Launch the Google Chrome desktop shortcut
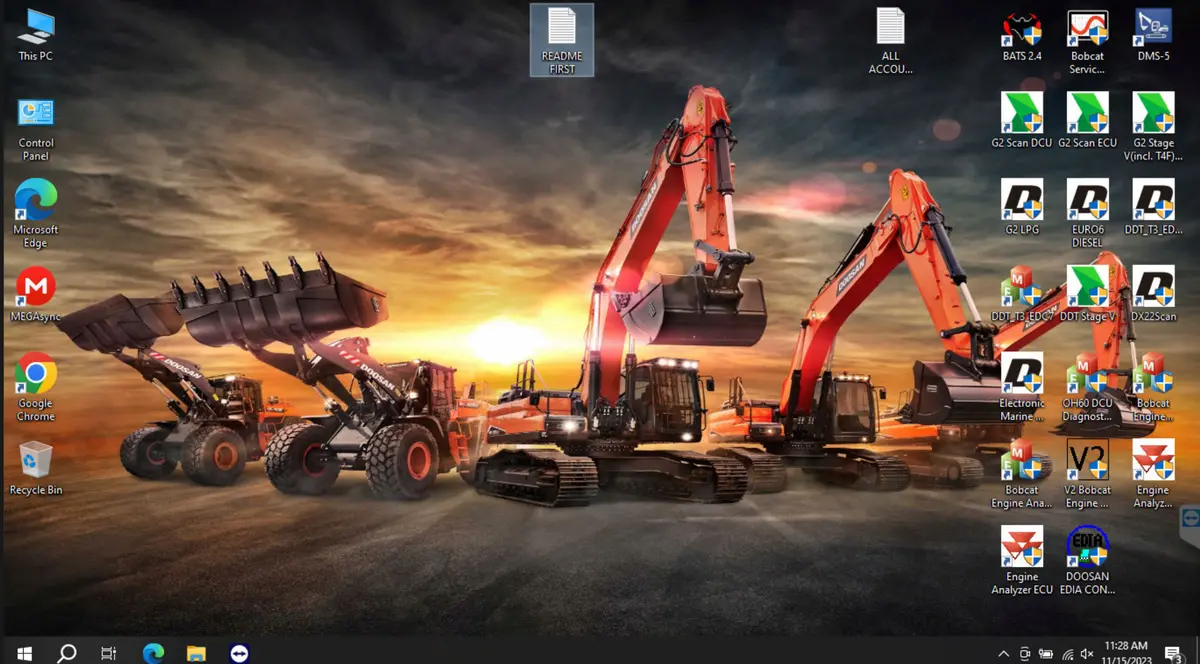This screenshot has height=664, width=1200. pos(36,389)
